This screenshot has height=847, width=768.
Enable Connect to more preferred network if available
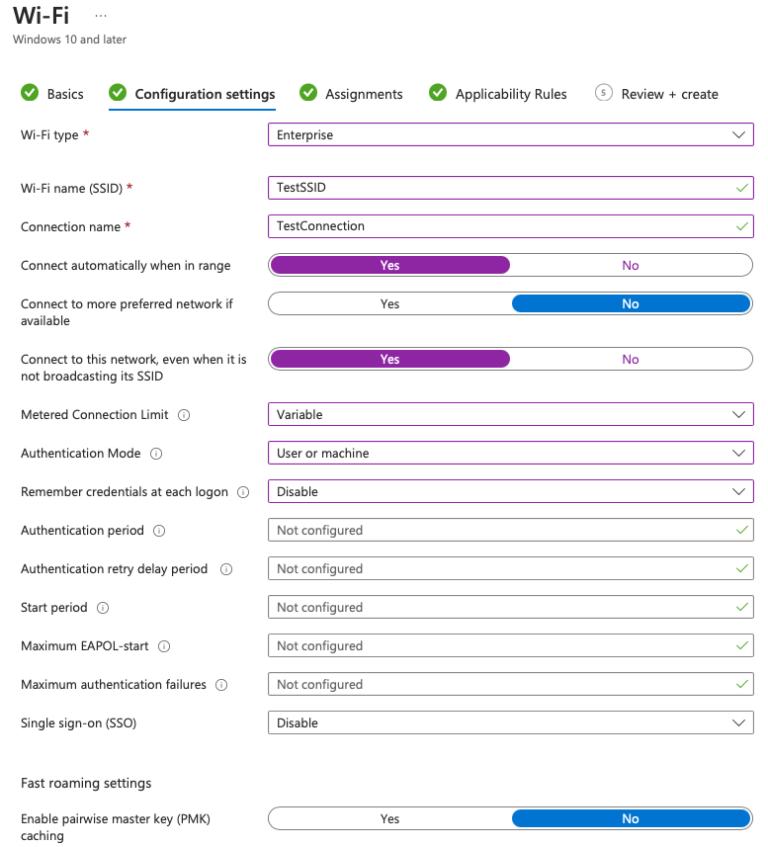point(390,303)
